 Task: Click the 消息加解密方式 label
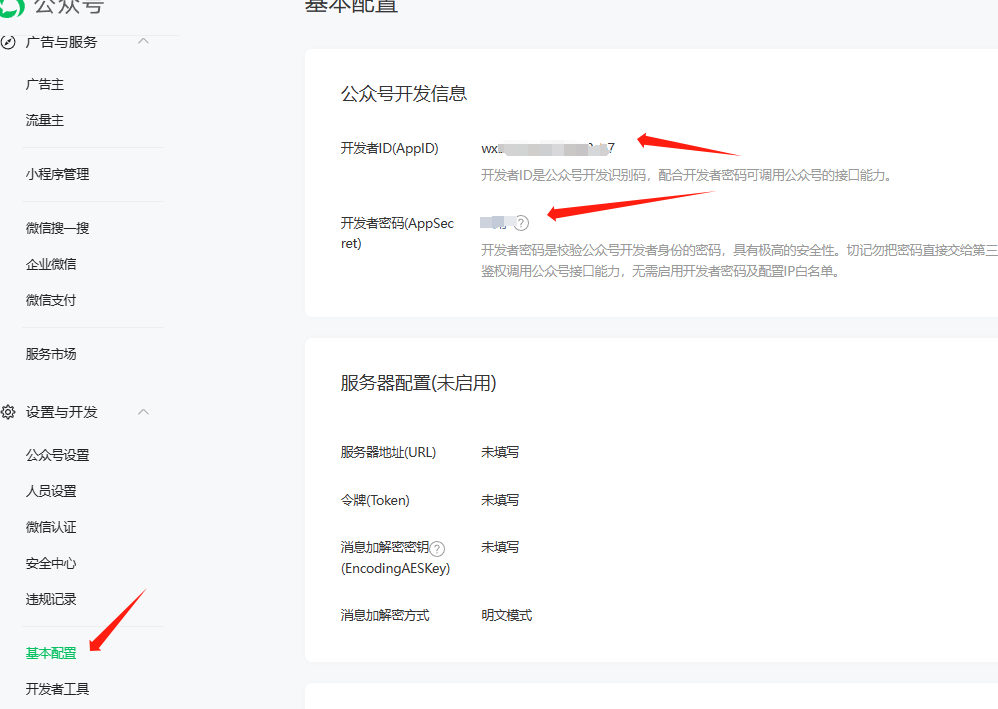point(385,615)
